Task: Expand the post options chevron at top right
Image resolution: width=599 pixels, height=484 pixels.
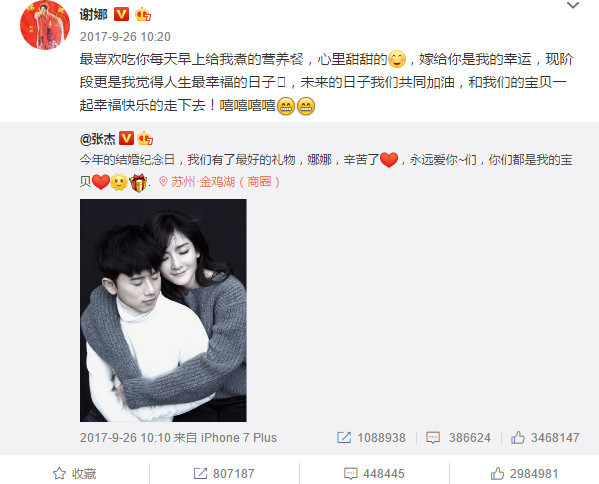Action: click(573, 5)
